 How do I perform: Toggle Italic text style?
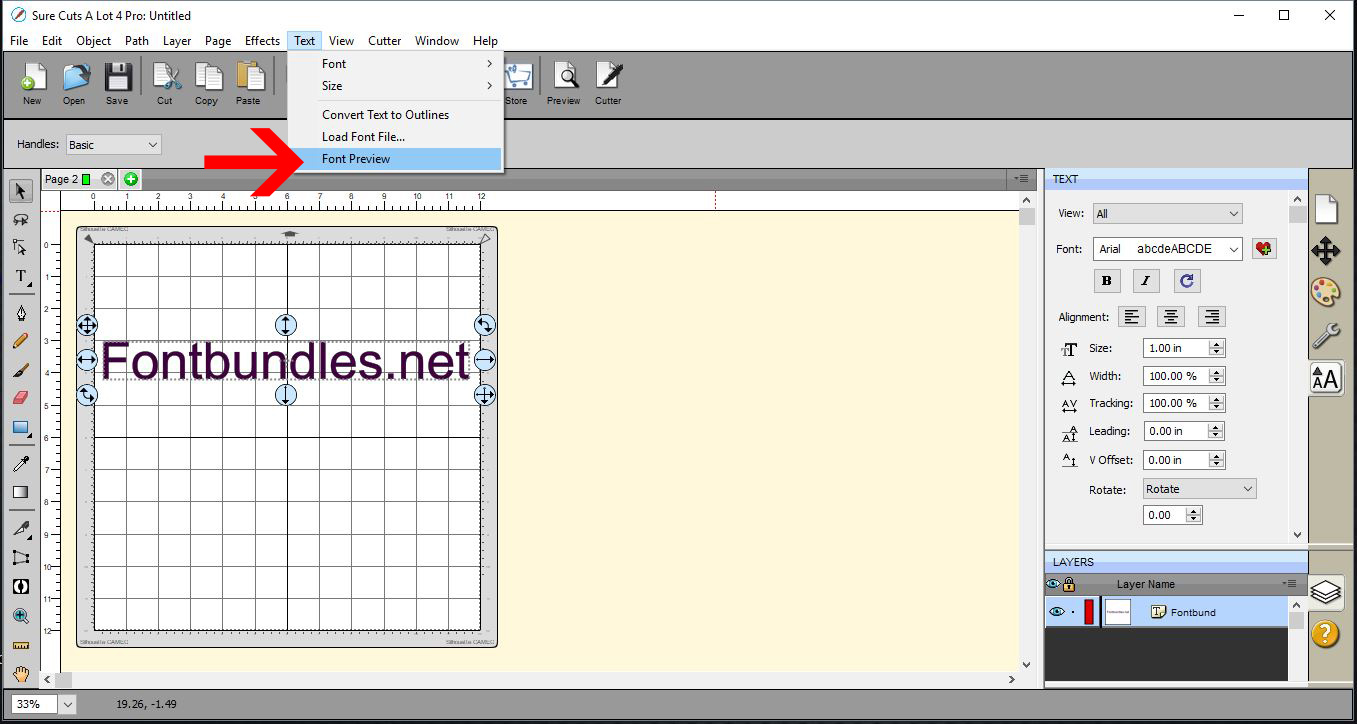click(1146, 281)
